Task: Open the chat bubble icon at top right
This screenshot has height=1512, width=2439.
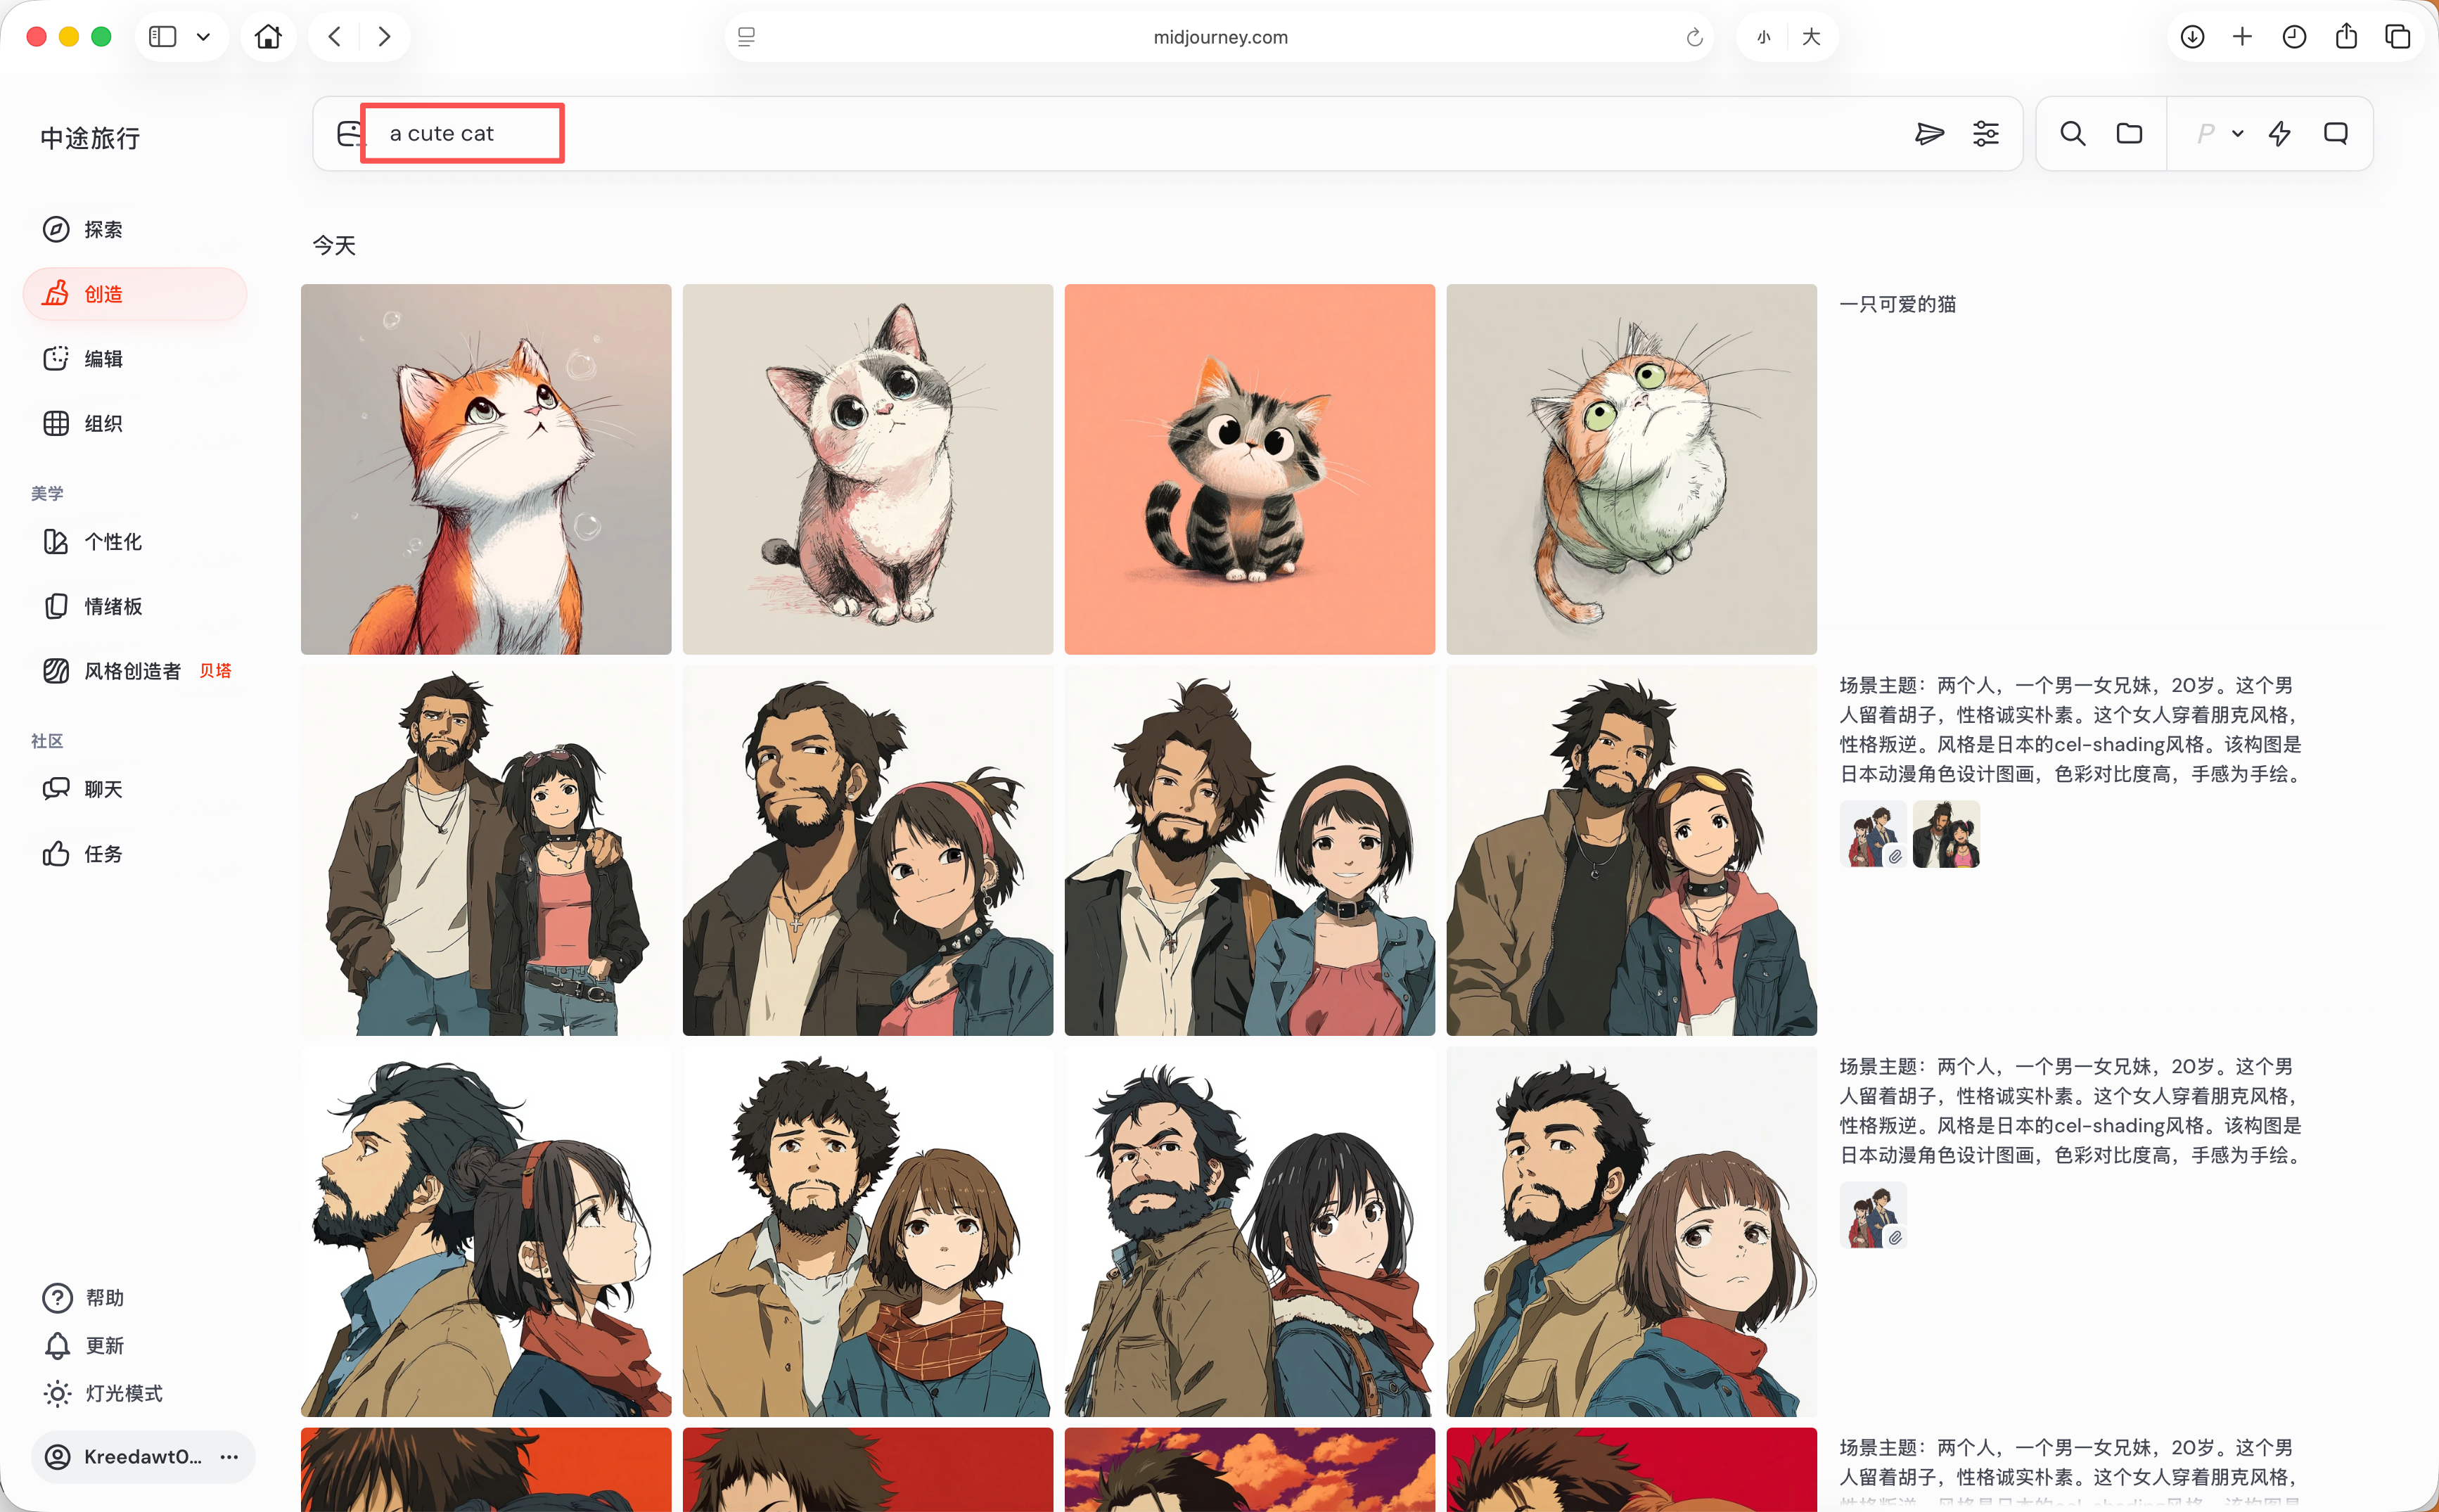Action: pos(2335,134)
